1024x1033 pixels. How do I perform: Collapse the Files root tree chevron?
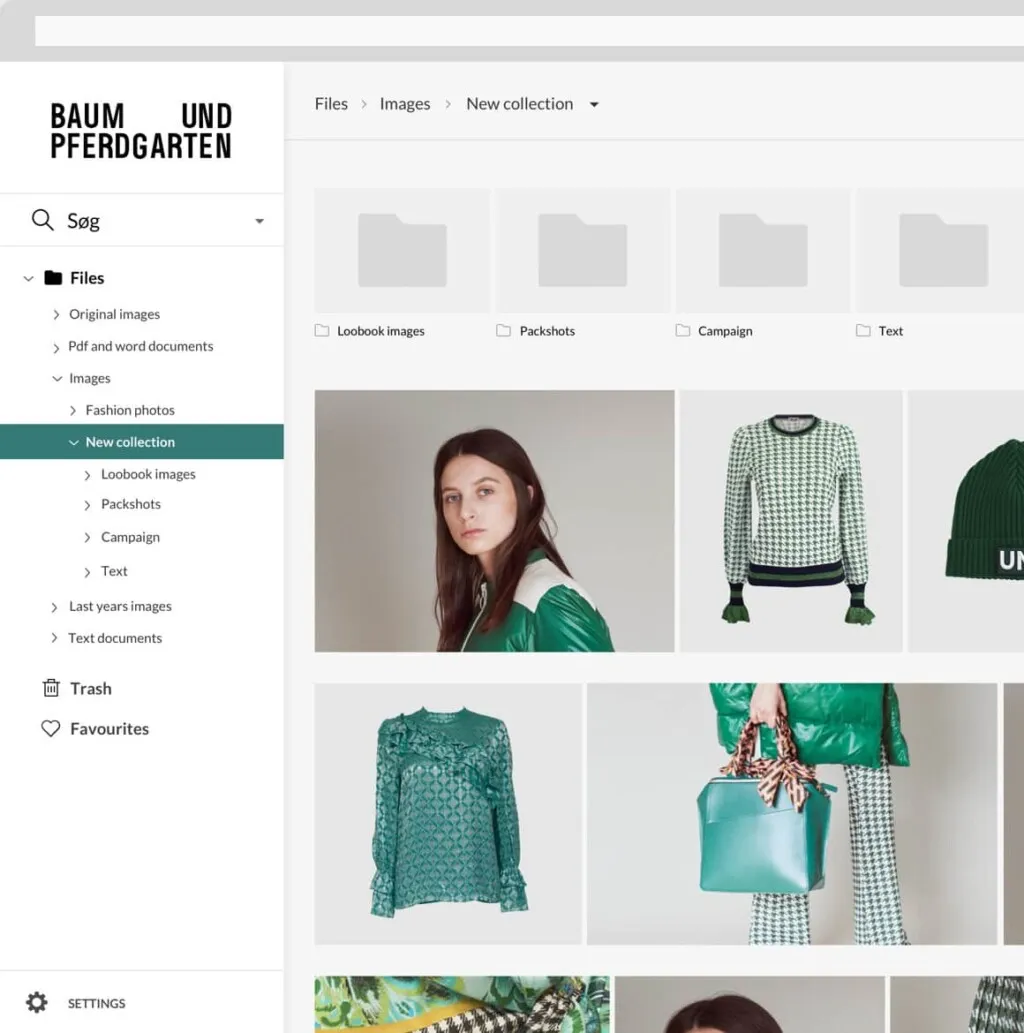28,279
